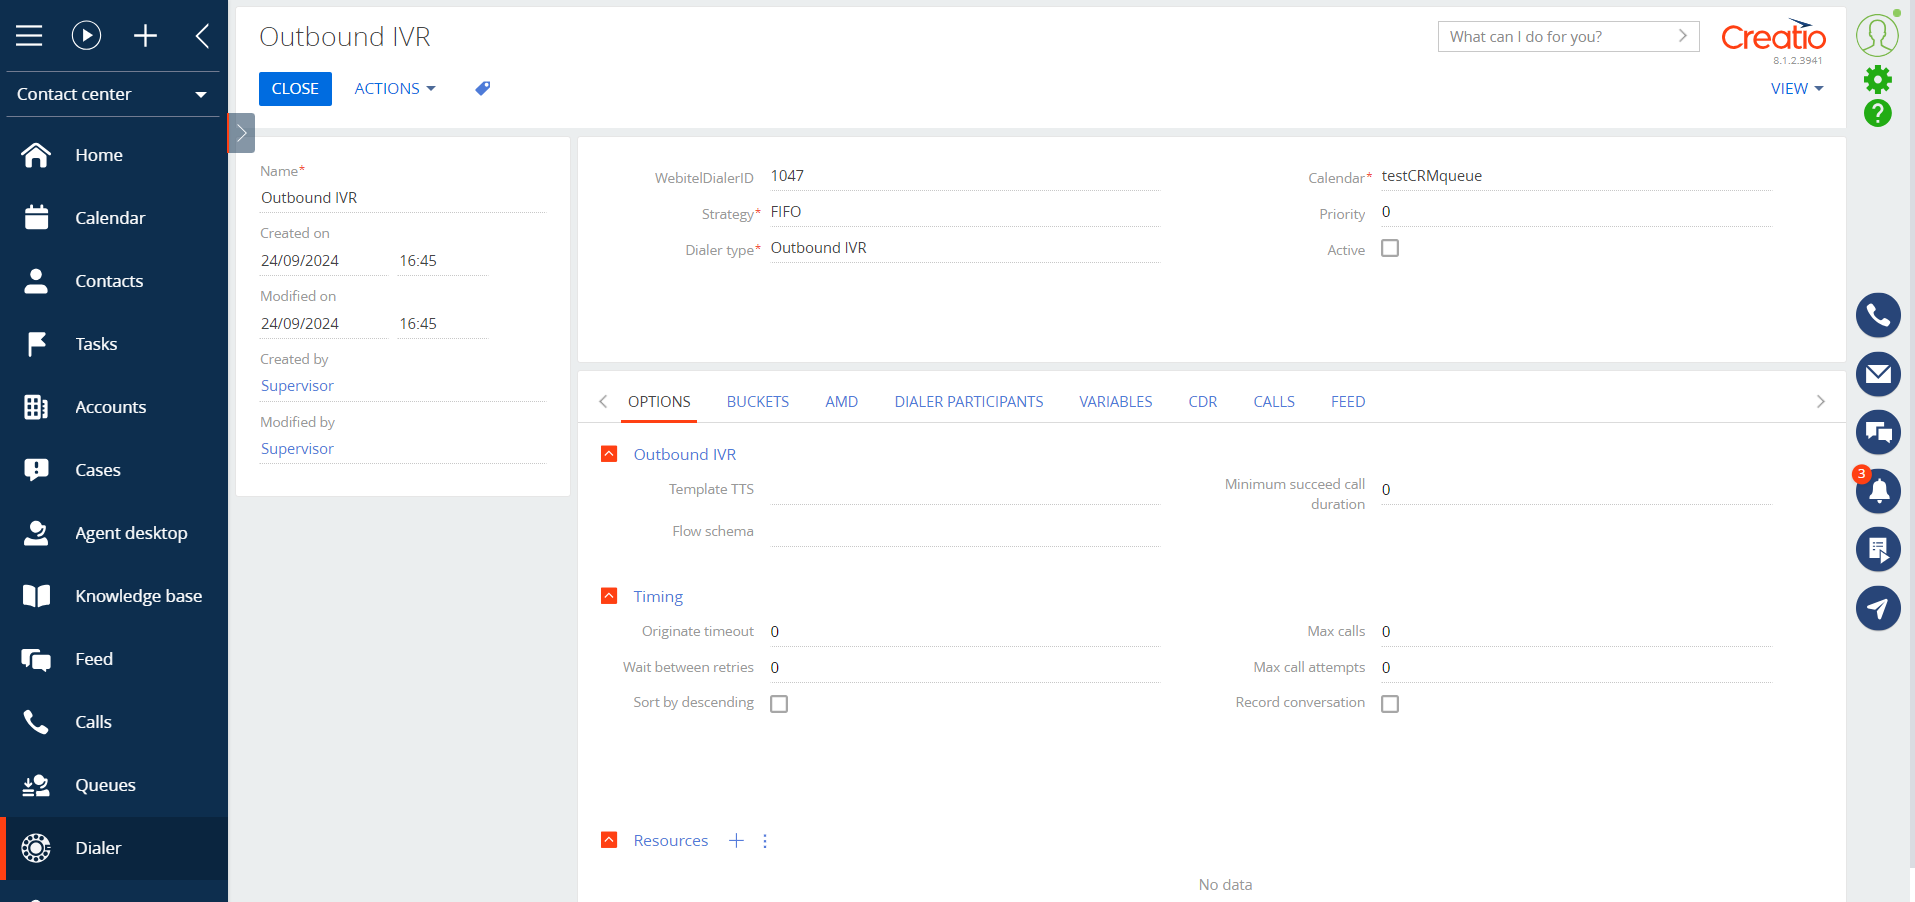Screen dimensions: 1915x902
Task: Open the help question mark icon
Action: (x=1878, y=113)
